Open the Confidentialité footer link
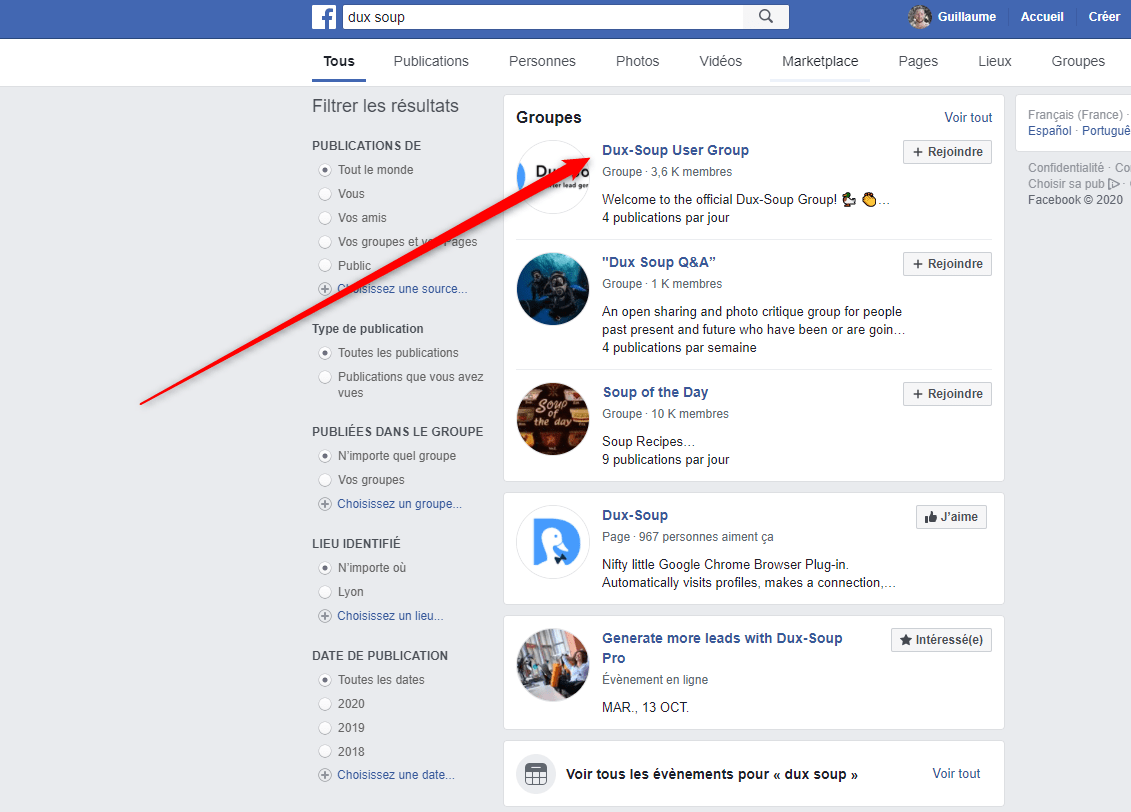Viewport: 1131px width, 812px height. 1065,167
